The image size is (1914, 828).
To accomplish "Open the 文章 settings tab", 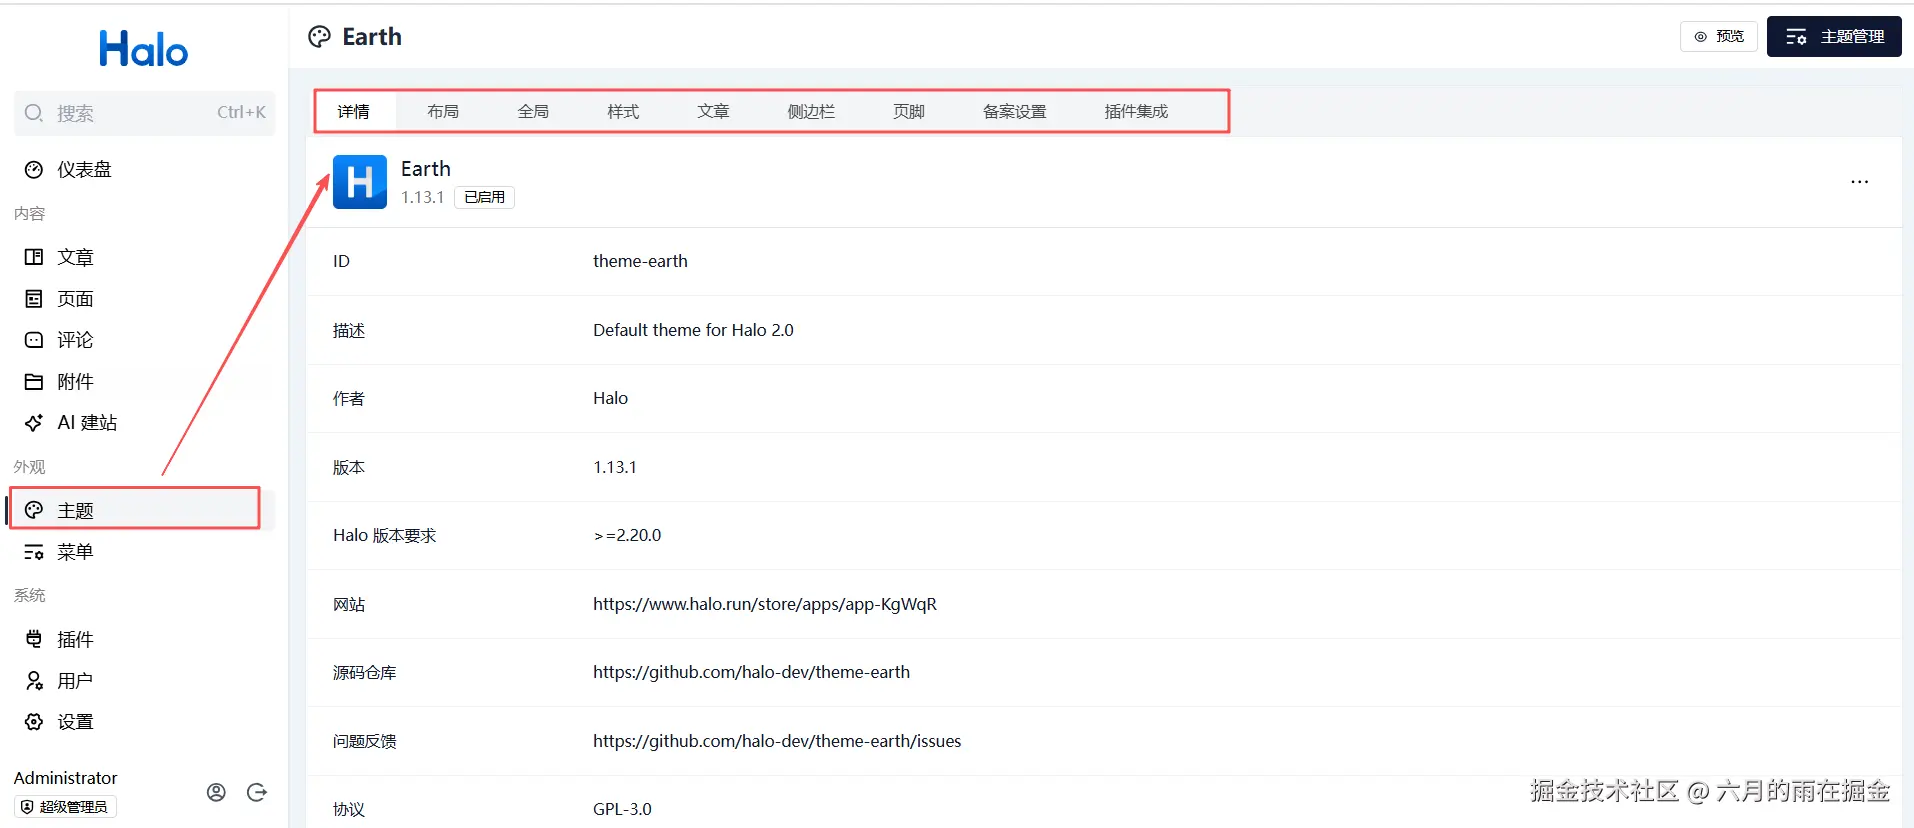I will (713, 111).
